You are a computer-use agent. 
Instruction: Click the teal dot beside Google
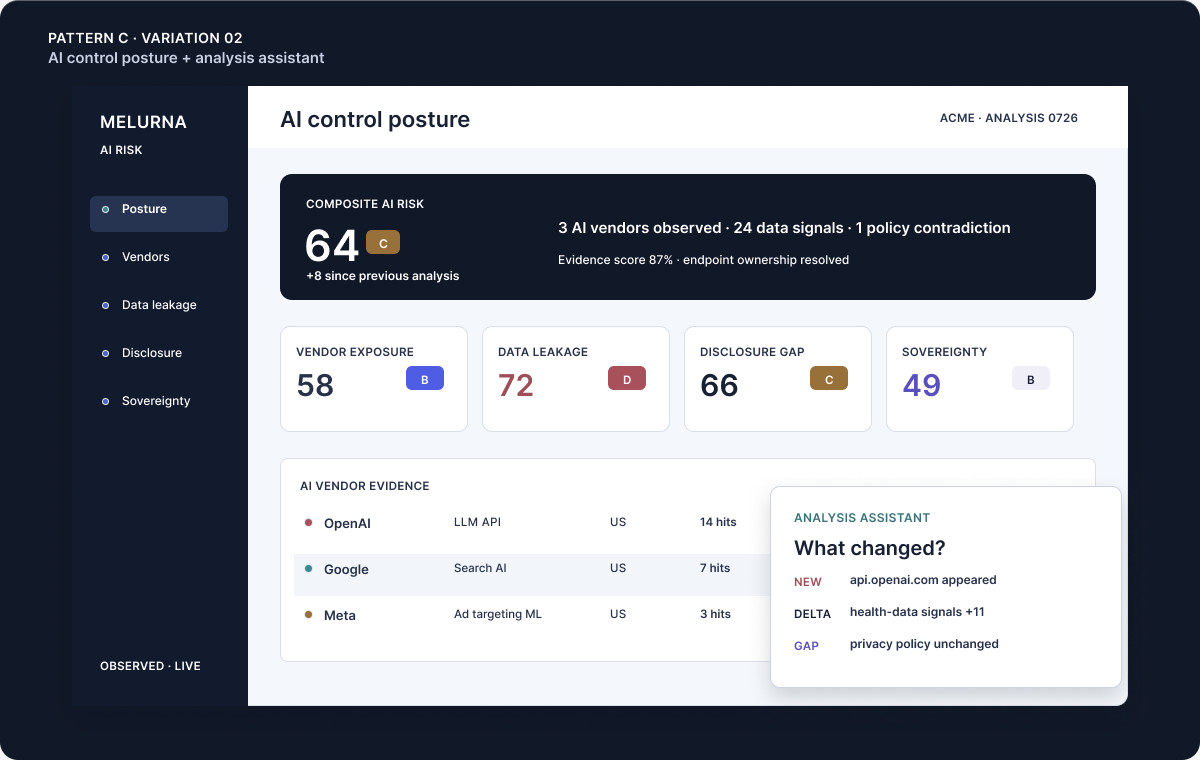click(308, 568)
